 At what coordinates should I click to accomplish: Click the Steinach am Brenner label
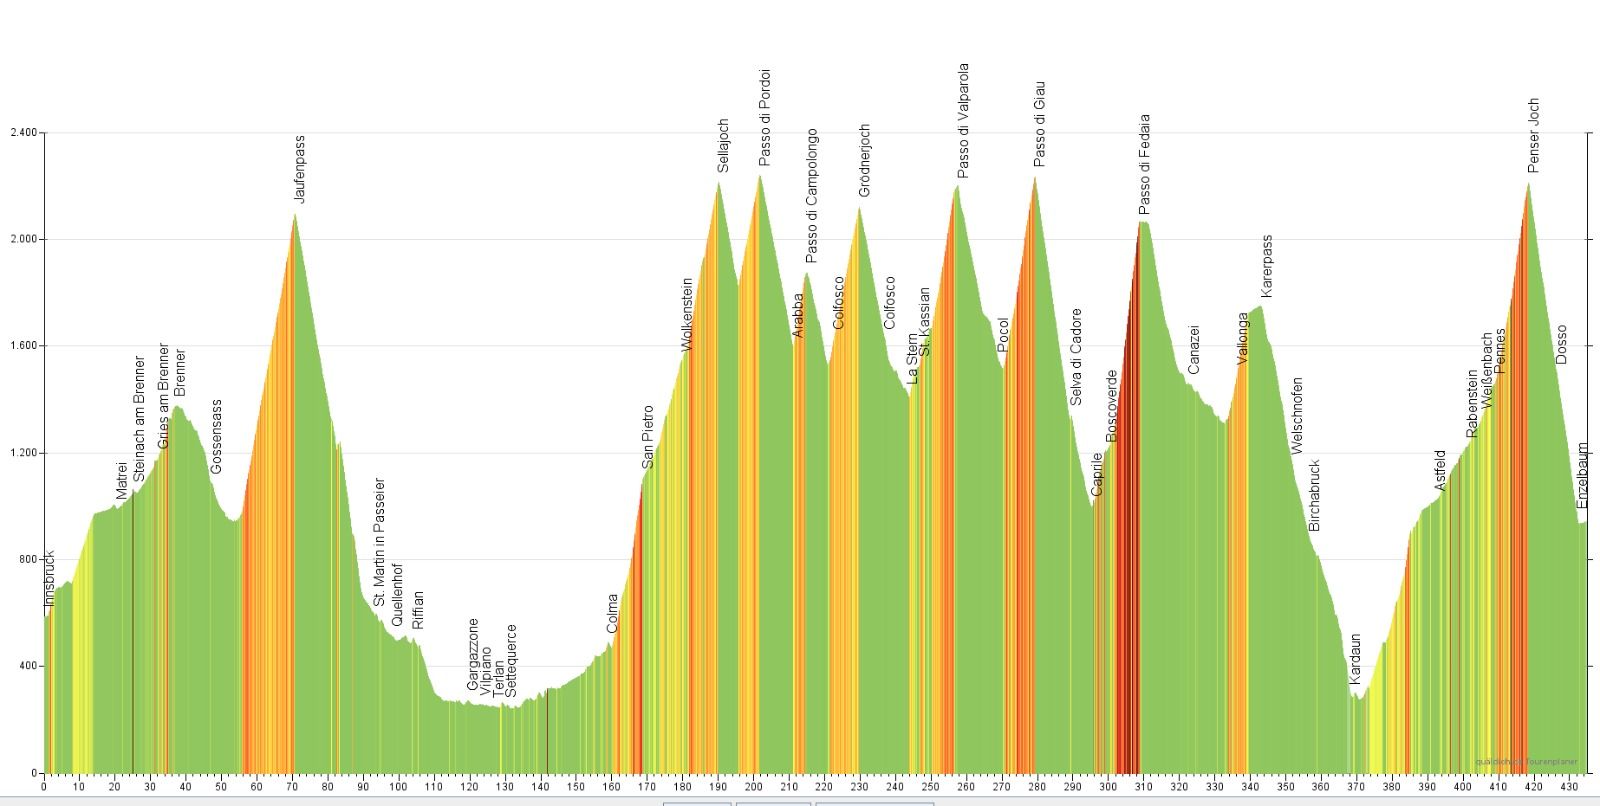click(x=139, y=419)
